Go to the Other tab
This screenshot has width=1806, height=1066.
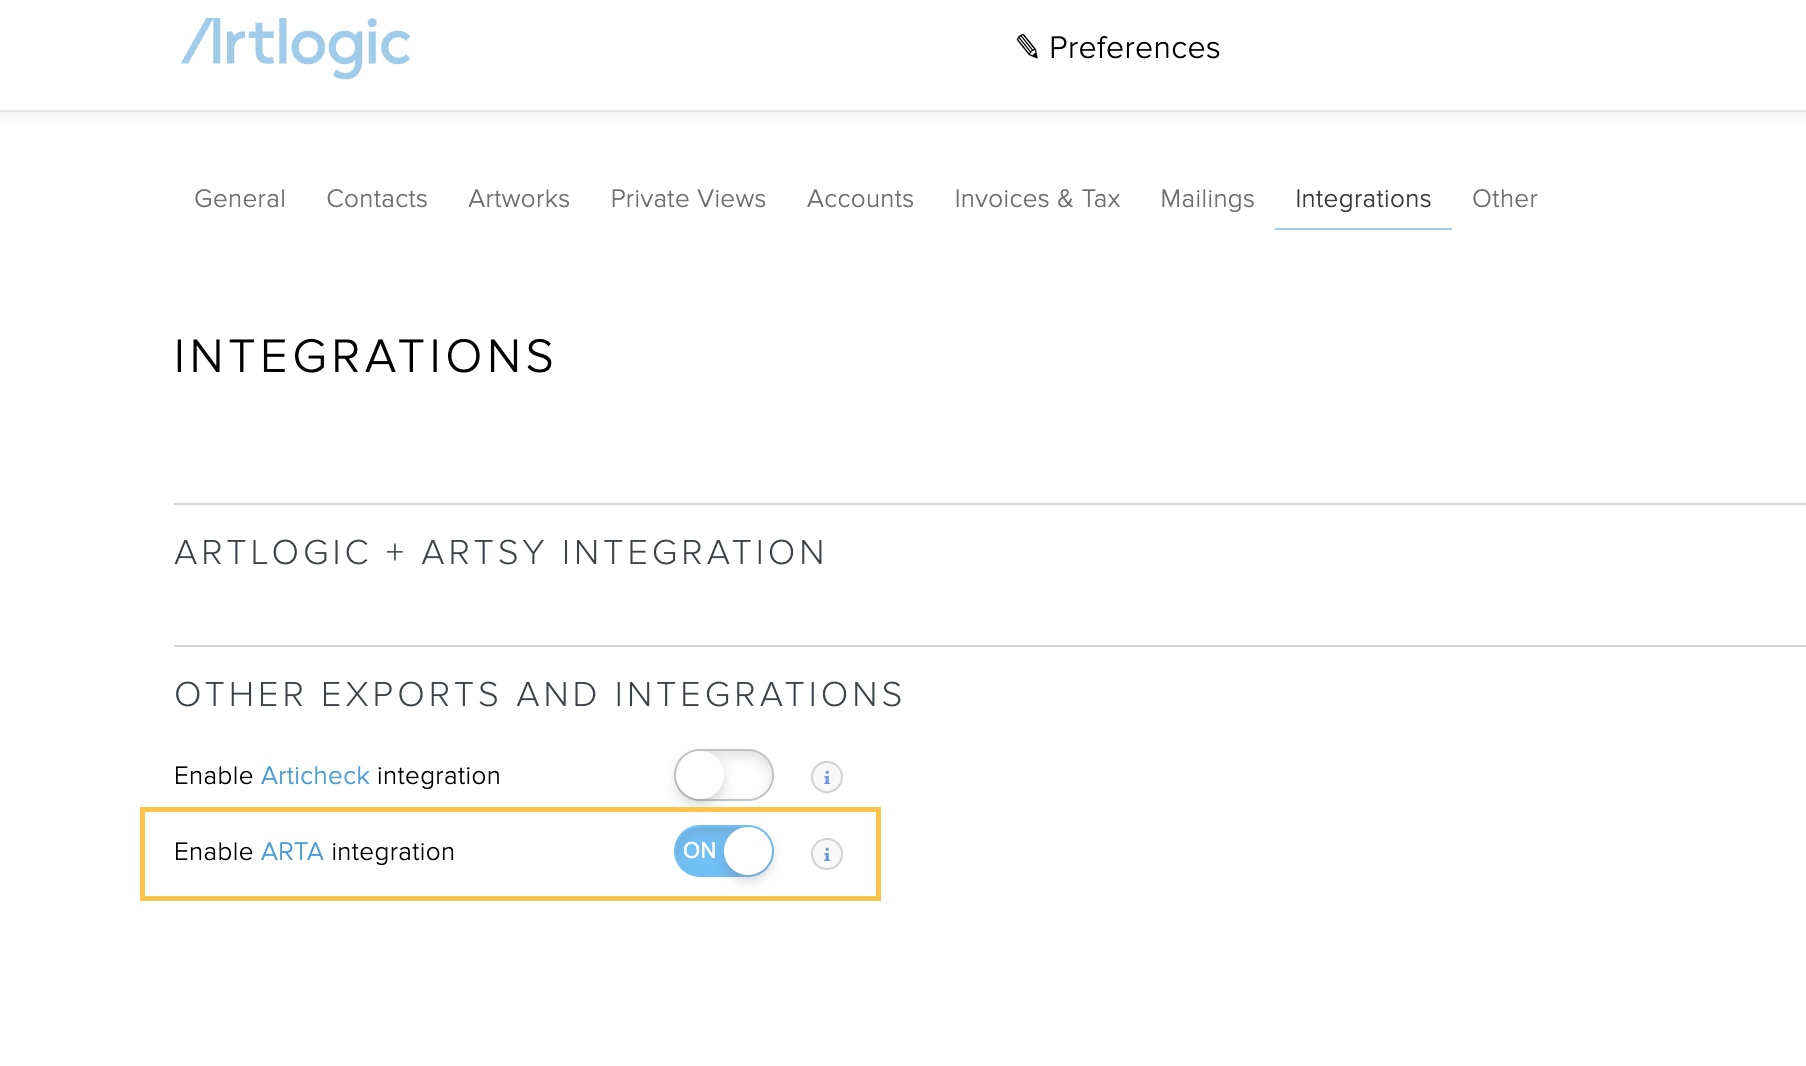click(1505, 199)
